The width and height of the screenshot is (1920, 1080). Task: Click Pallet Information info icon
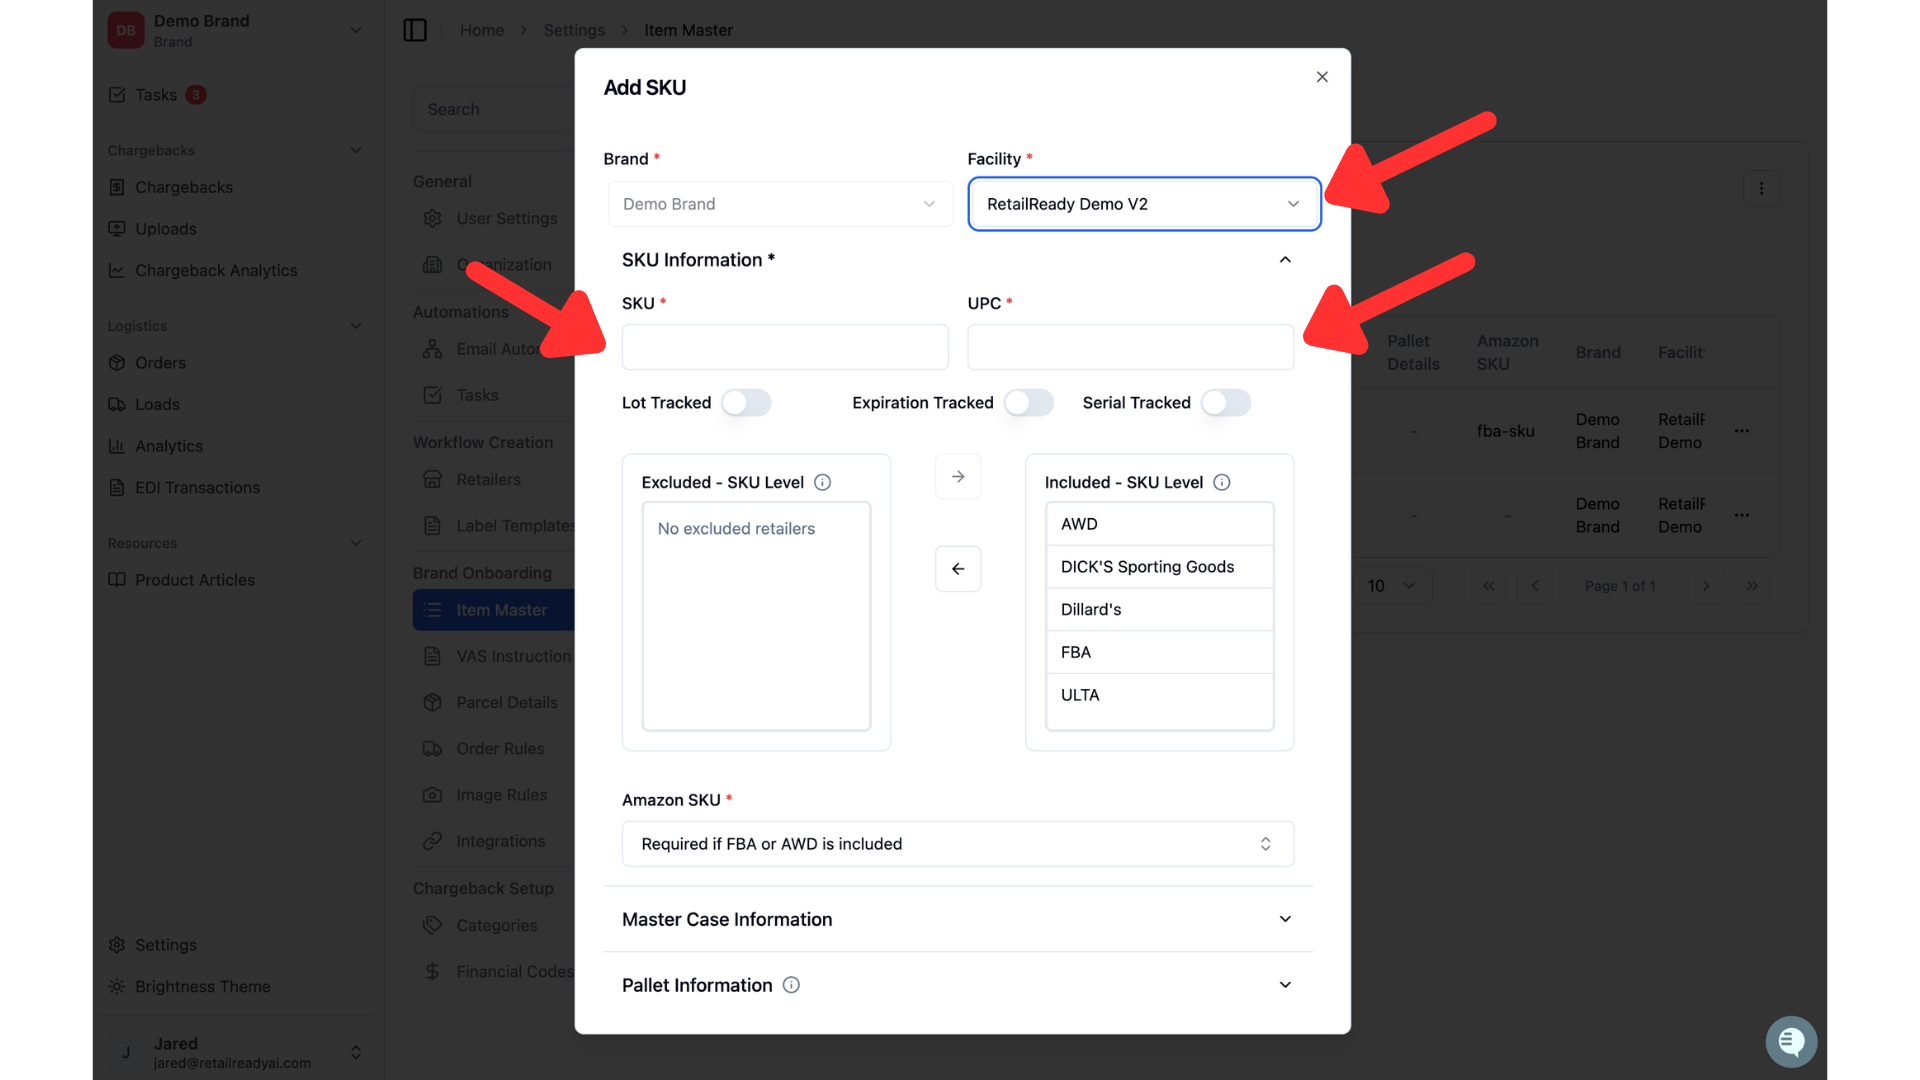(791, 985)
